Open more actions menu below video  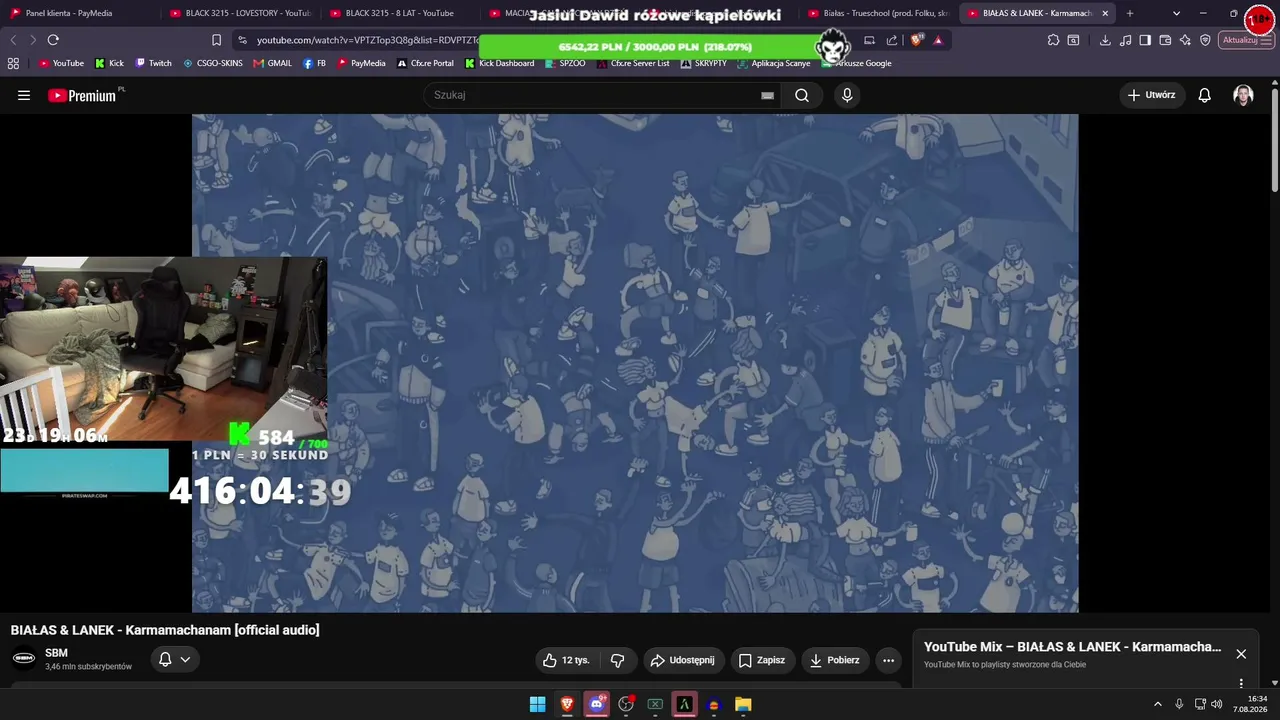tap(888, 660)
